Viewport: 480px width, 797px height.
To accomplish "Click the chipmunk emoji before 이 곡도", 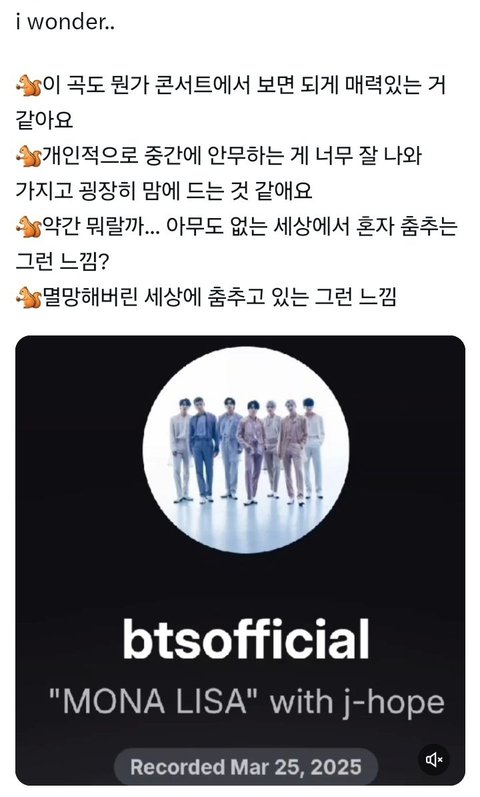I will coord(28,85).
